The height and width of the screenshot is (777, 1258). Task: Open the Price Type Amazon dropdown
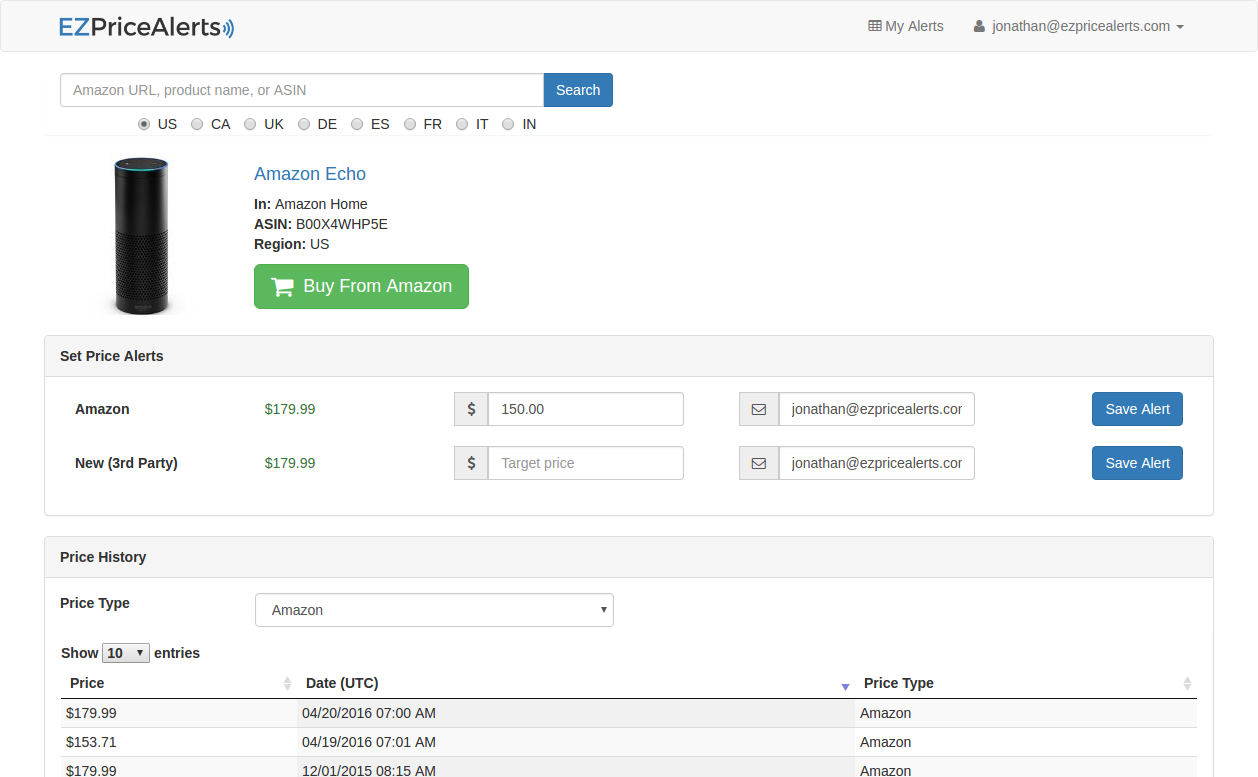(434, 610)
